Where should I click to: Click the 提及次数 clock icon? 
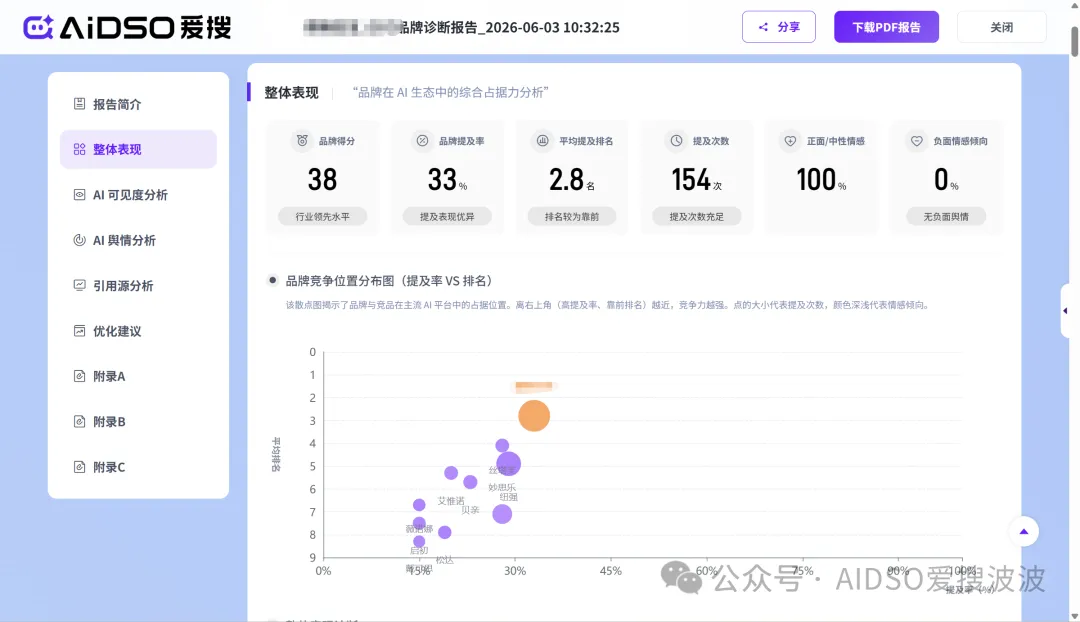[676, 141]
